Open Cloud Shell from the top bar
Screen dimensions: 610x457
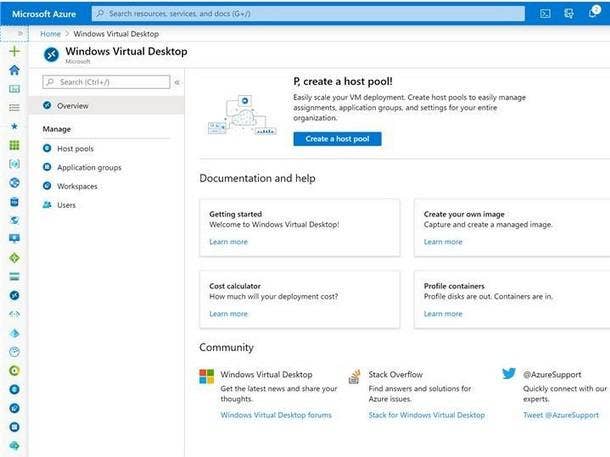pyautogui.click(x=545, y=14)
